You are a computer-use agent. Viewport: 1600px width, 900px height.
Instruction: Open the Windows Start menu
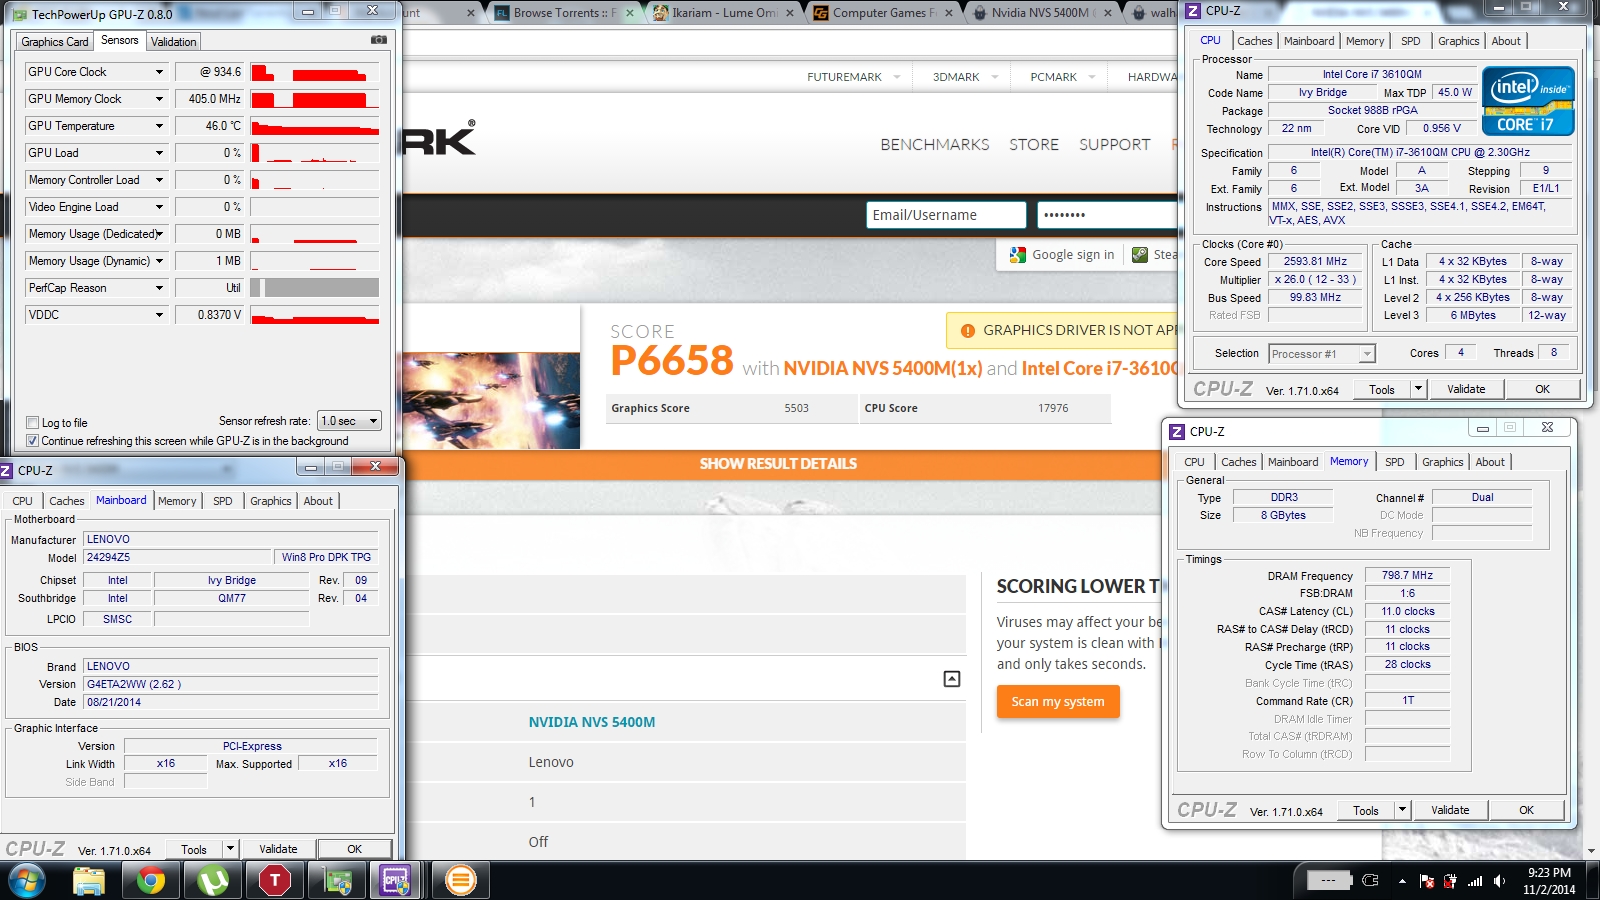(26, 881)
